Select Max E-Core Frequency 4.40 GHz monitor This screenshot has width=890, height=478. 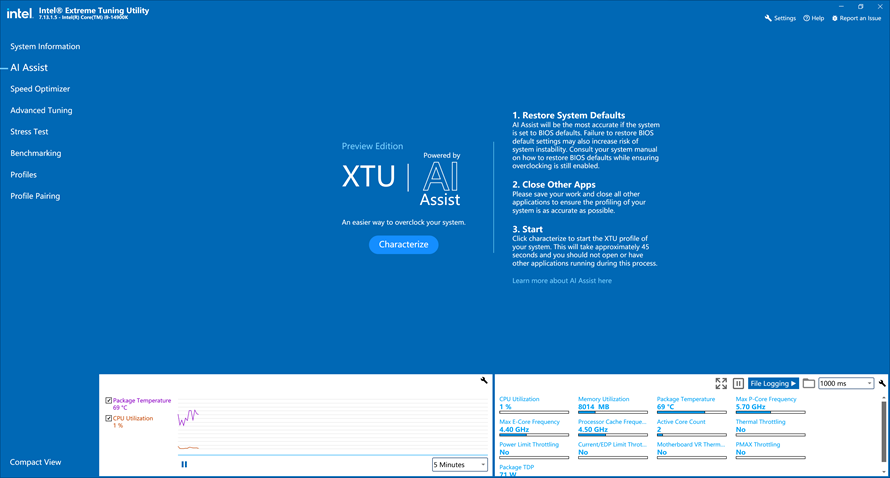tap(534, 428)
